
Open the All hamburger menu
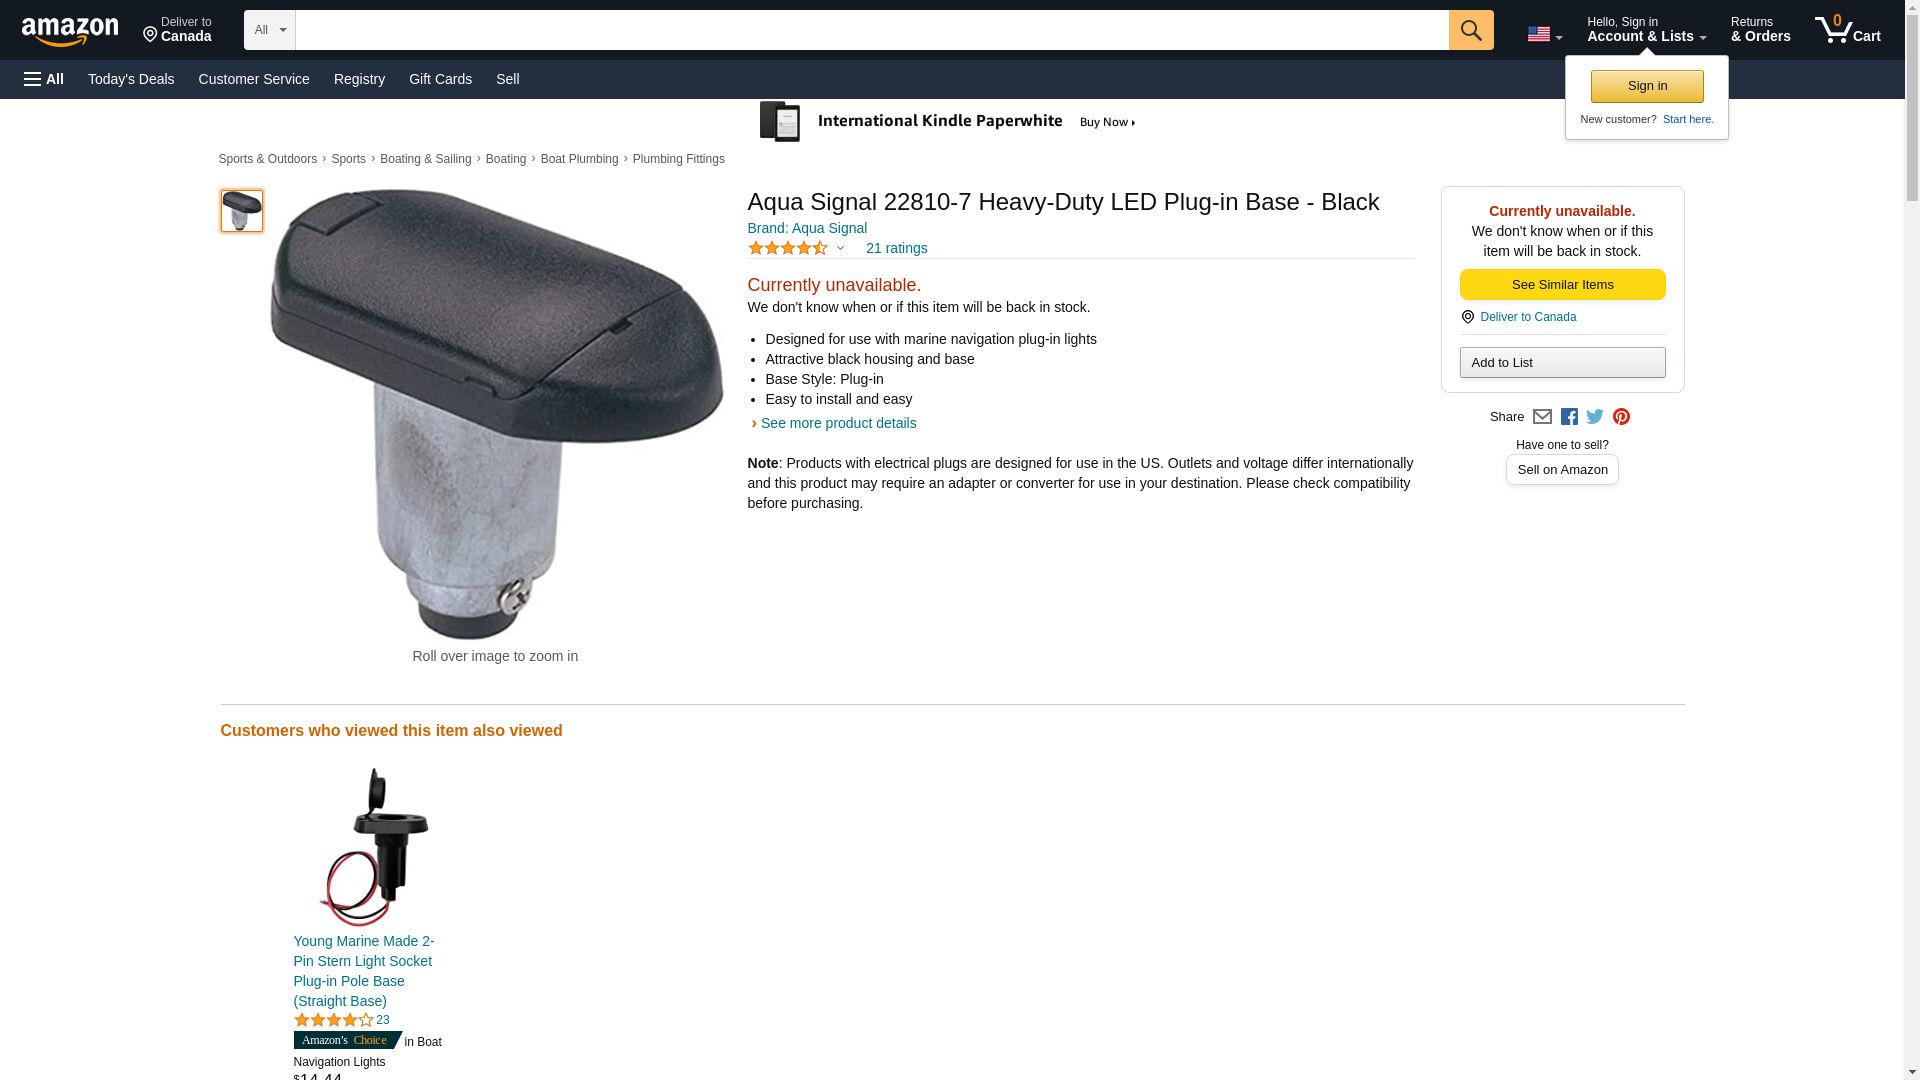(x=44, y=79)
